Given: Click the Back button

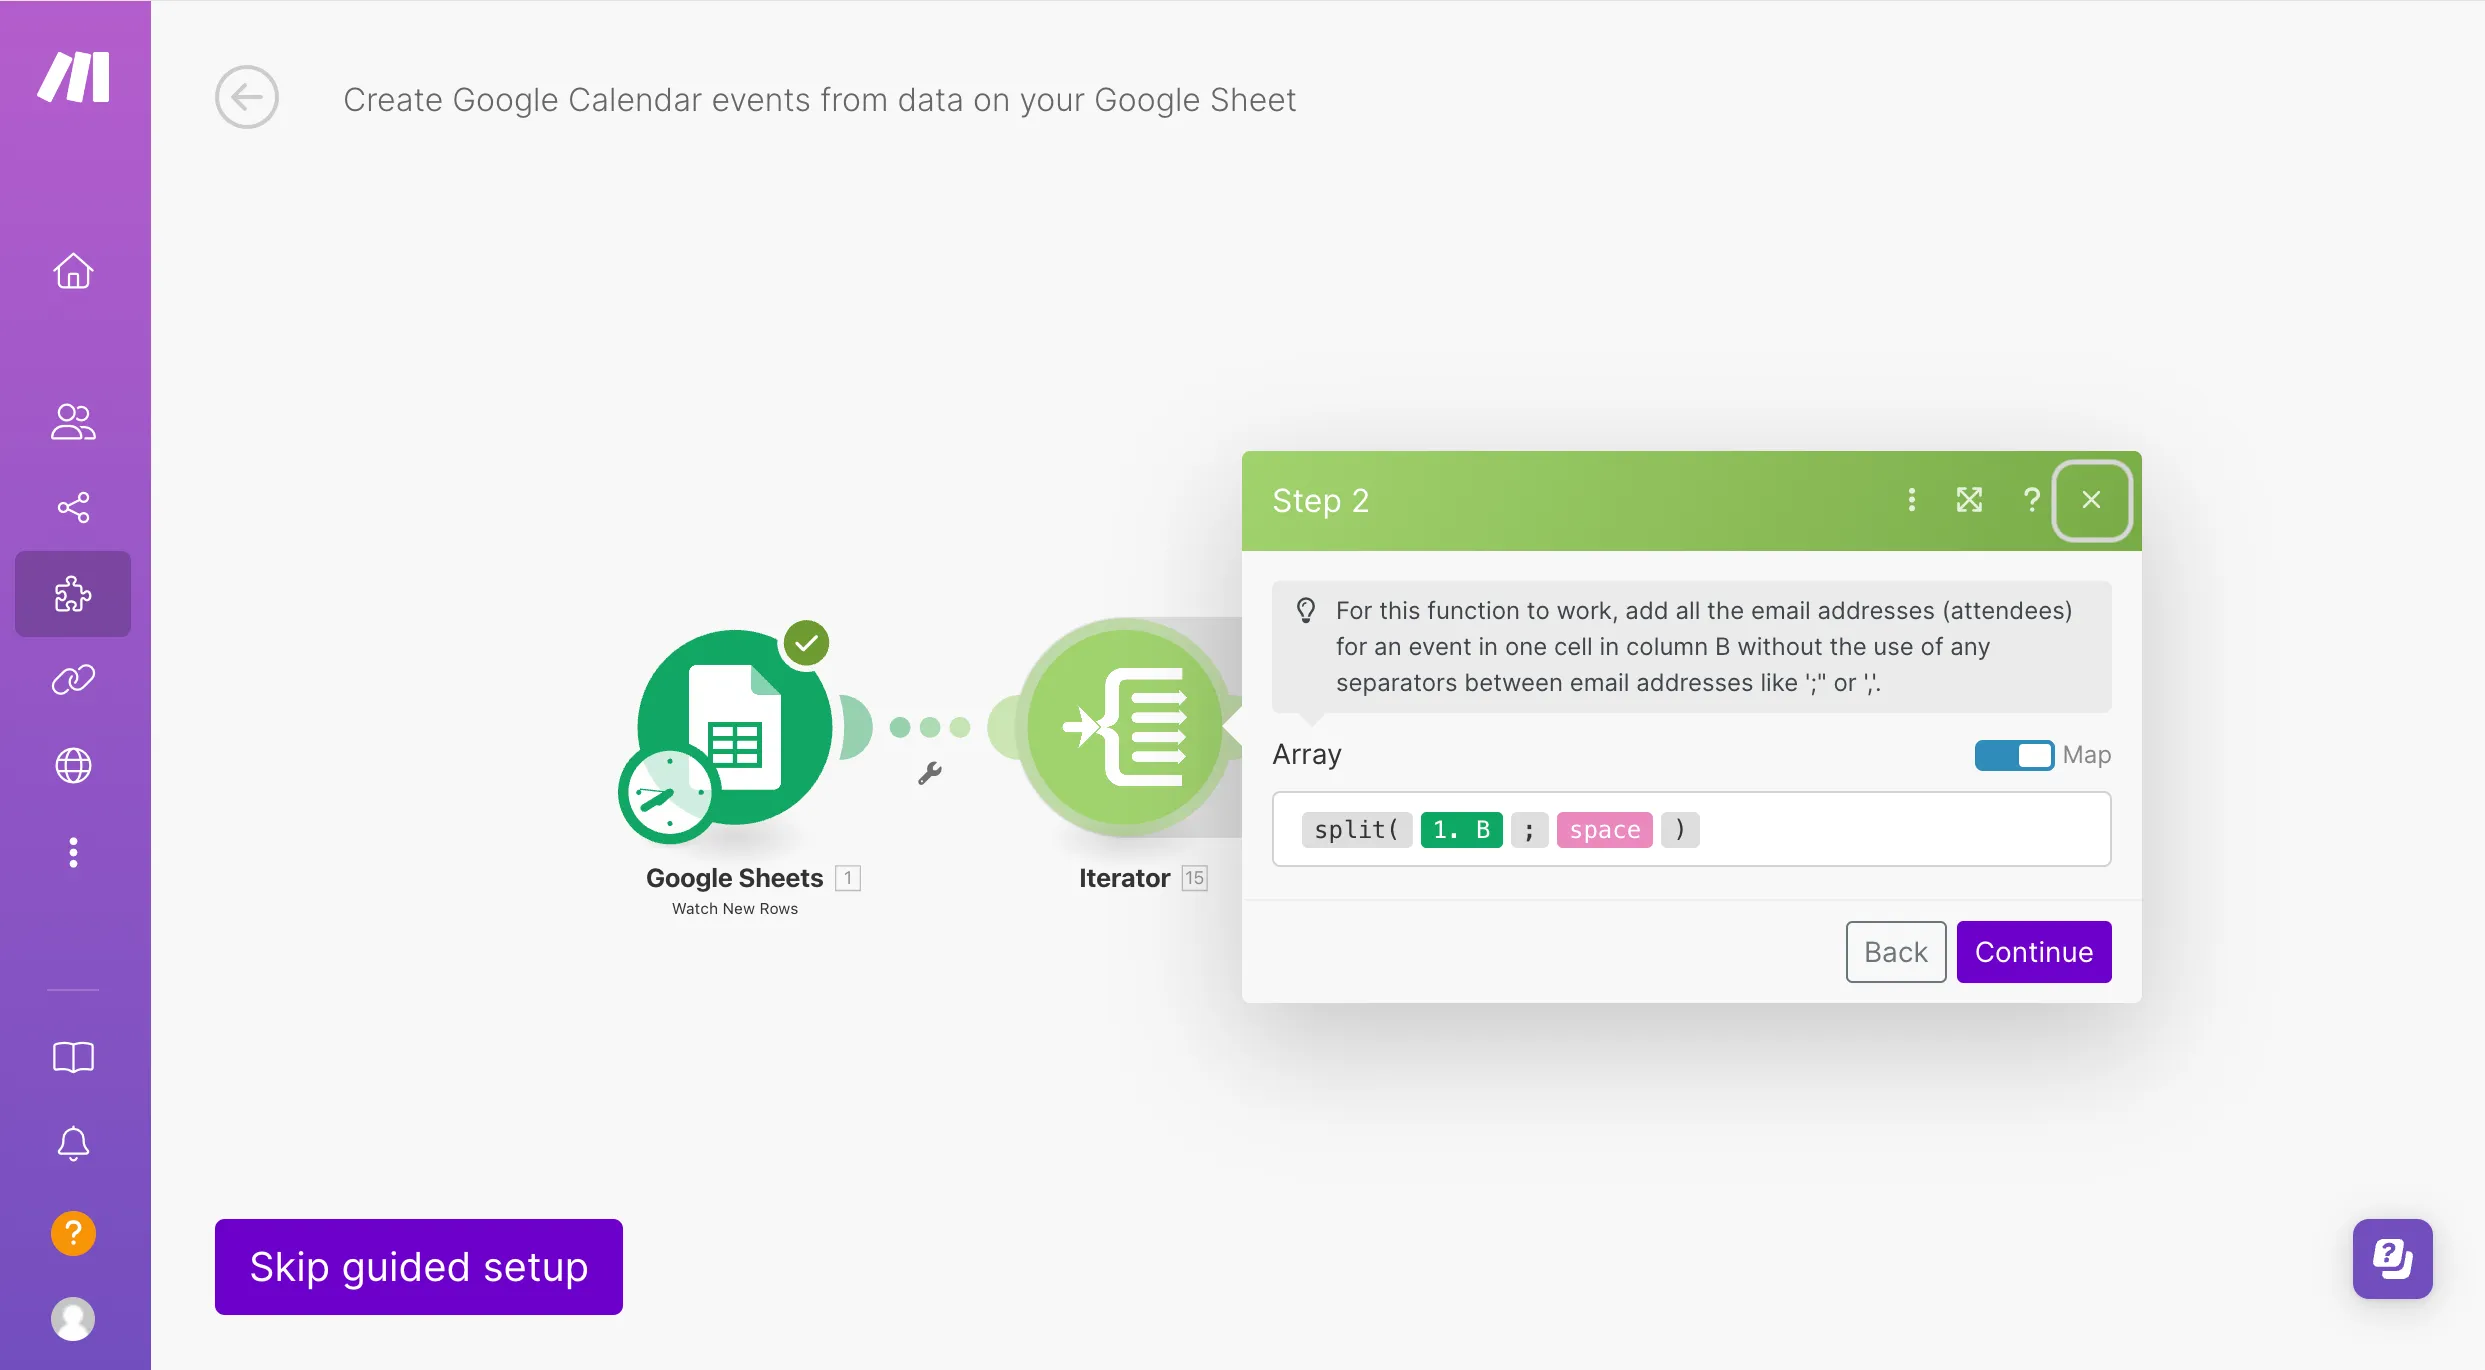Looking at the screenshot, I should tap(1896, 952).
